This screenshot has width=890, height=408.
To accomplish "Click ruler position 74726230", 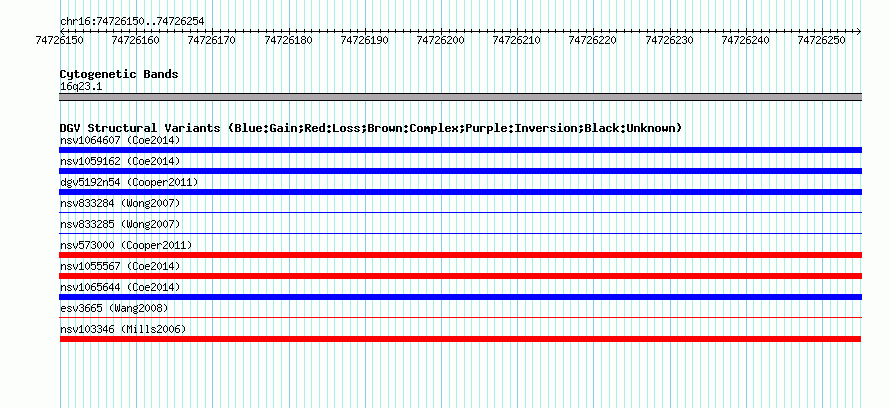I will (670, 40).
